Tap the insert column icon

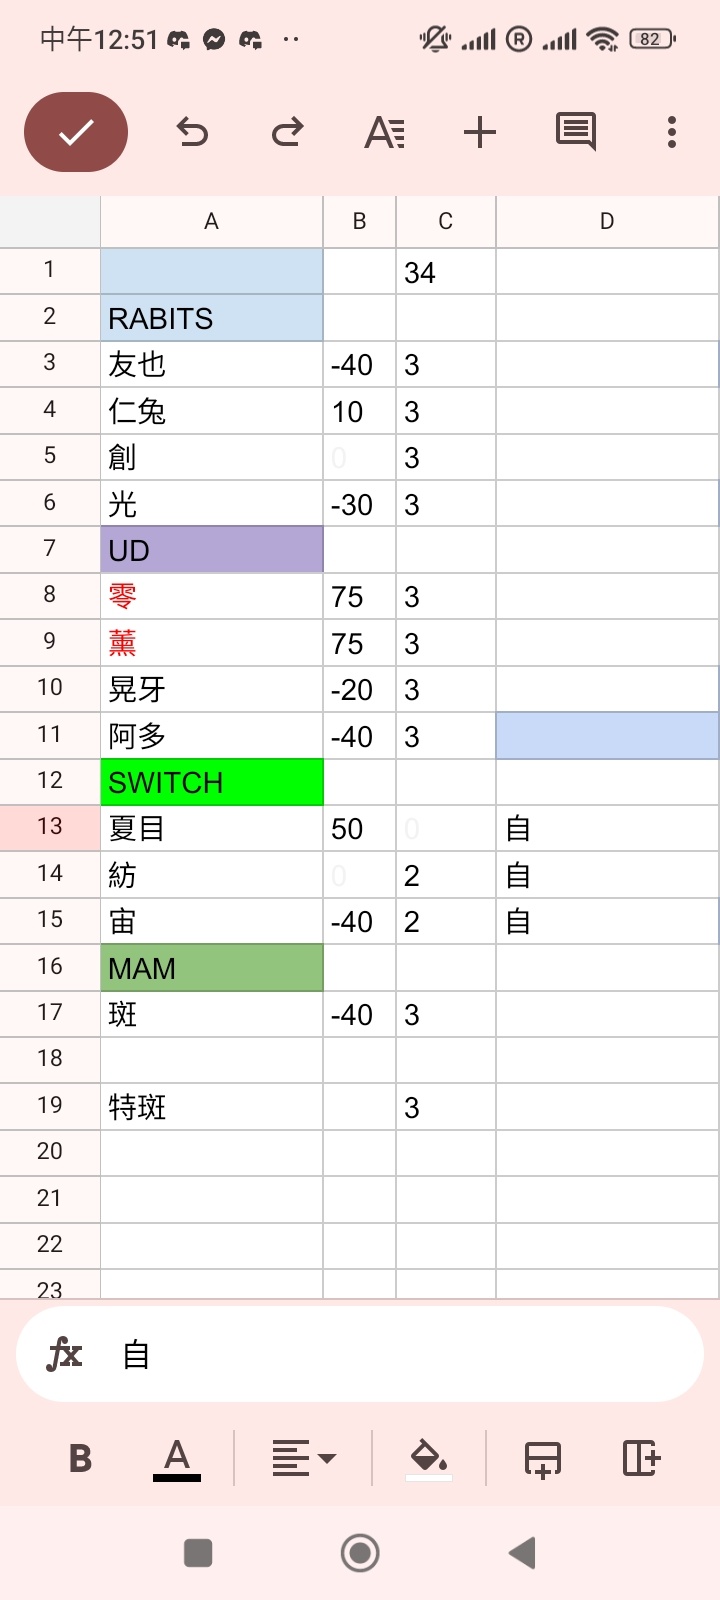click(x=641, y=1459)
